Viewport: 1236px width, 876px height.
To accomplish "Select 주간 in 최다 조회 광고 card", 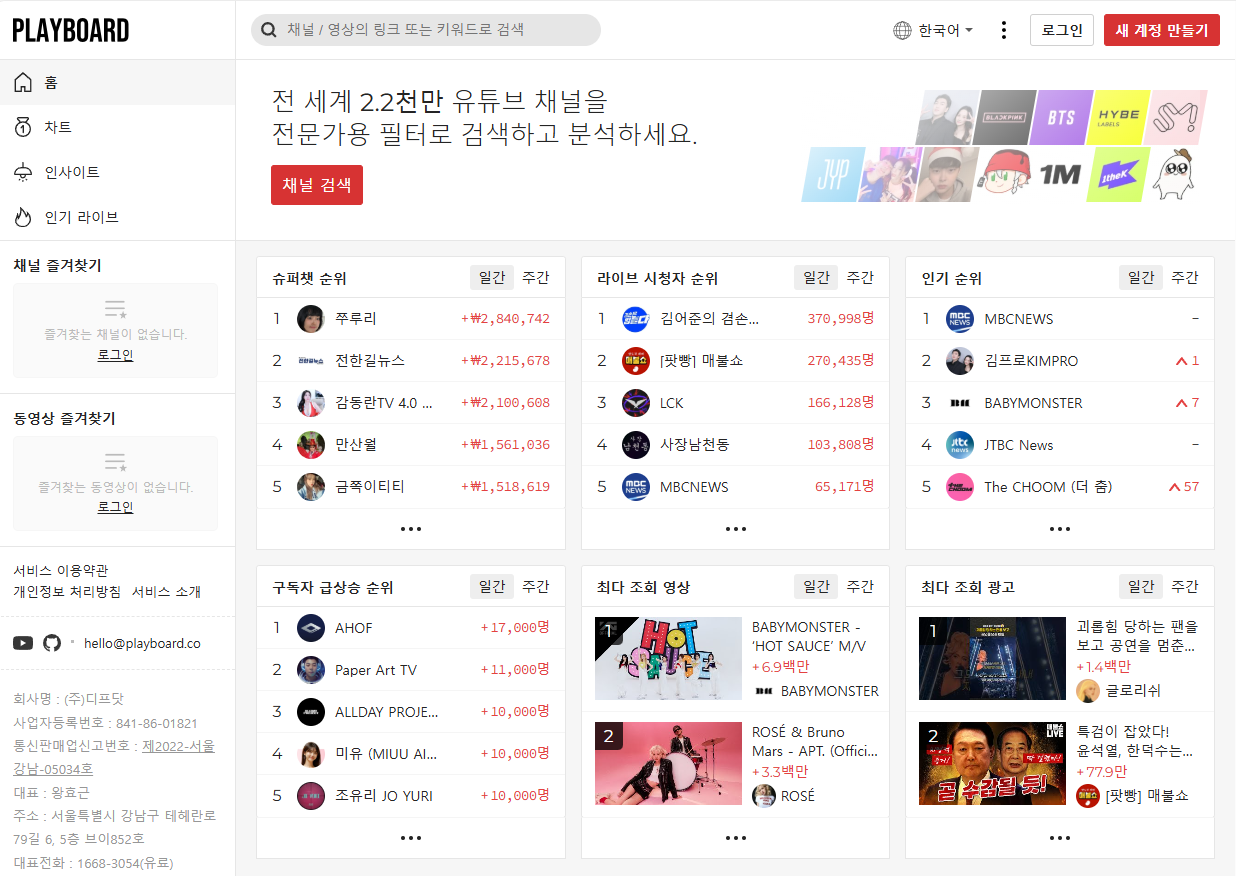I will coord(1185,587).
